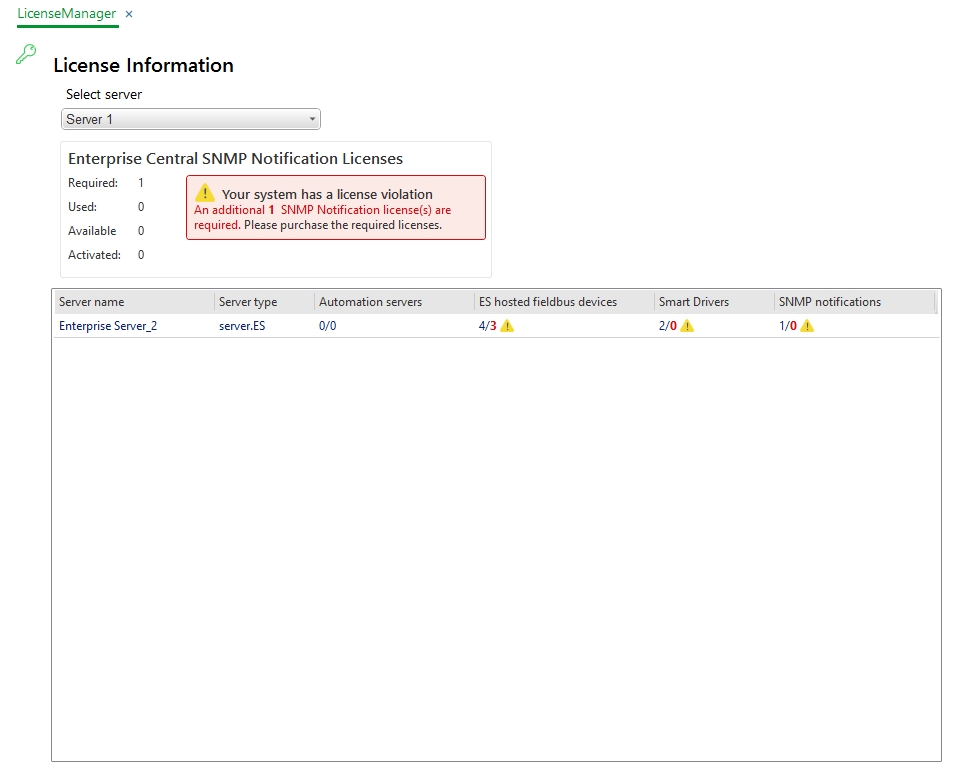Switch to the LicenseManager tab
The width and height of the screenshot is (954, 769).
tap(66, 13)
